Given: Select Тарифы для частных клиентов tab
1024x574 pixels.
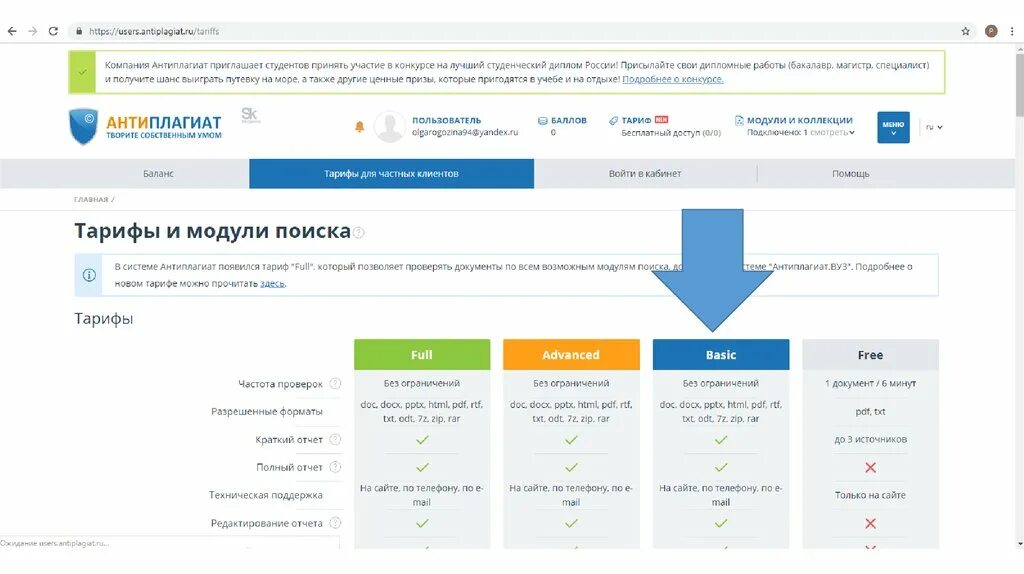Looking at the screenshot, I should tap(391, 174).
